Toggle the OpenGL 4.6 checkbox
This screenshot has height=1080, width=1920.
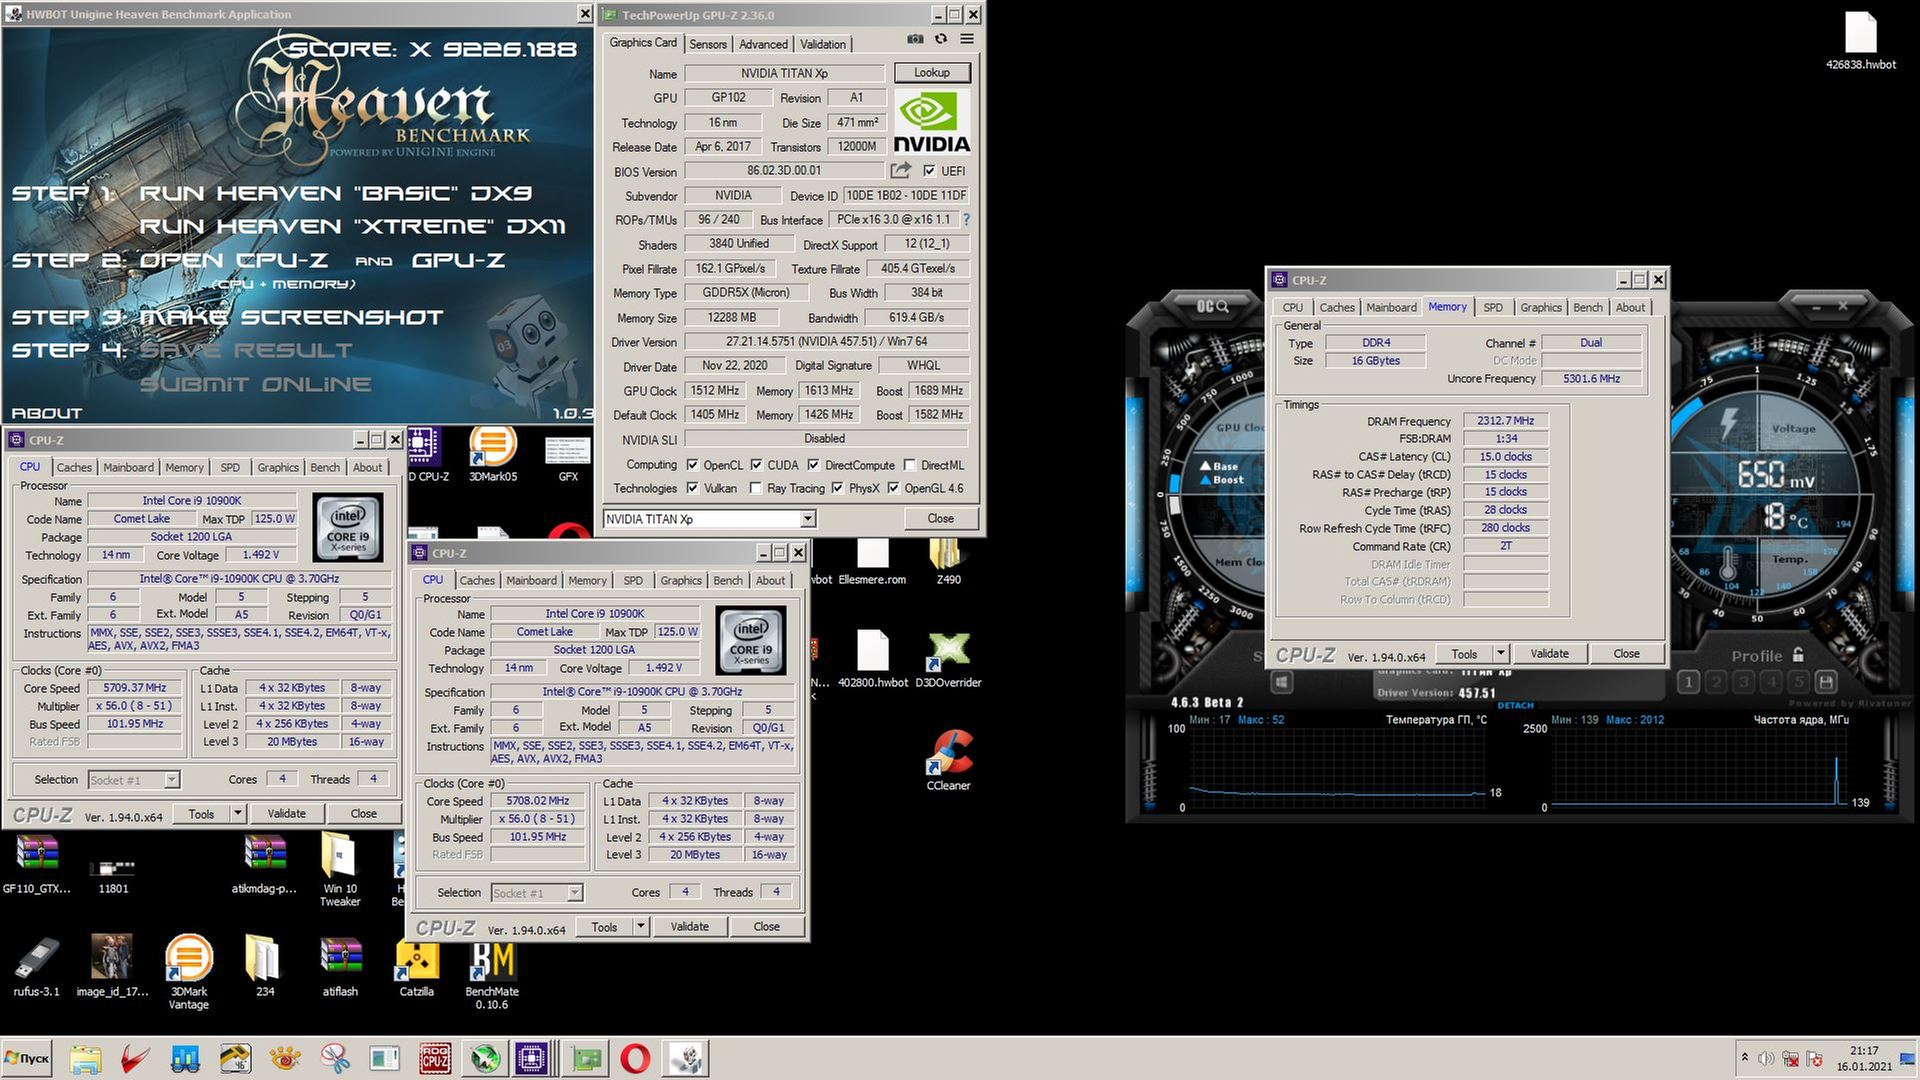coord(893,488)
